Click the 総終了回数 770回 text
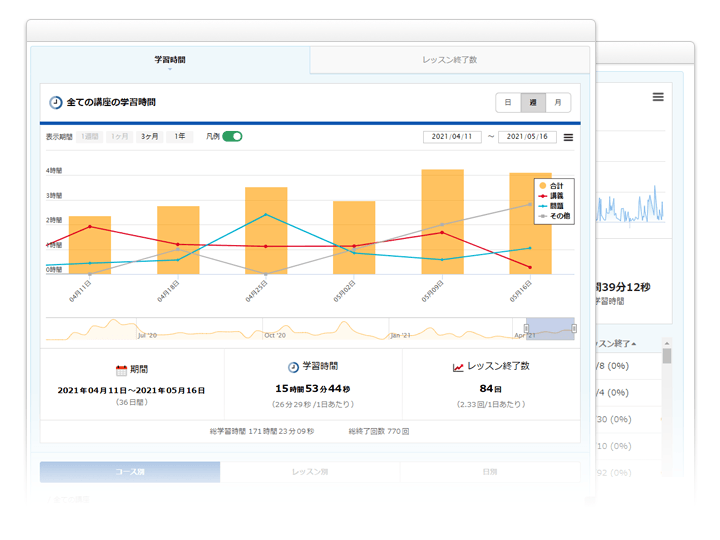The height and width of the screenshot is (540, 720). tap(379, 431)
